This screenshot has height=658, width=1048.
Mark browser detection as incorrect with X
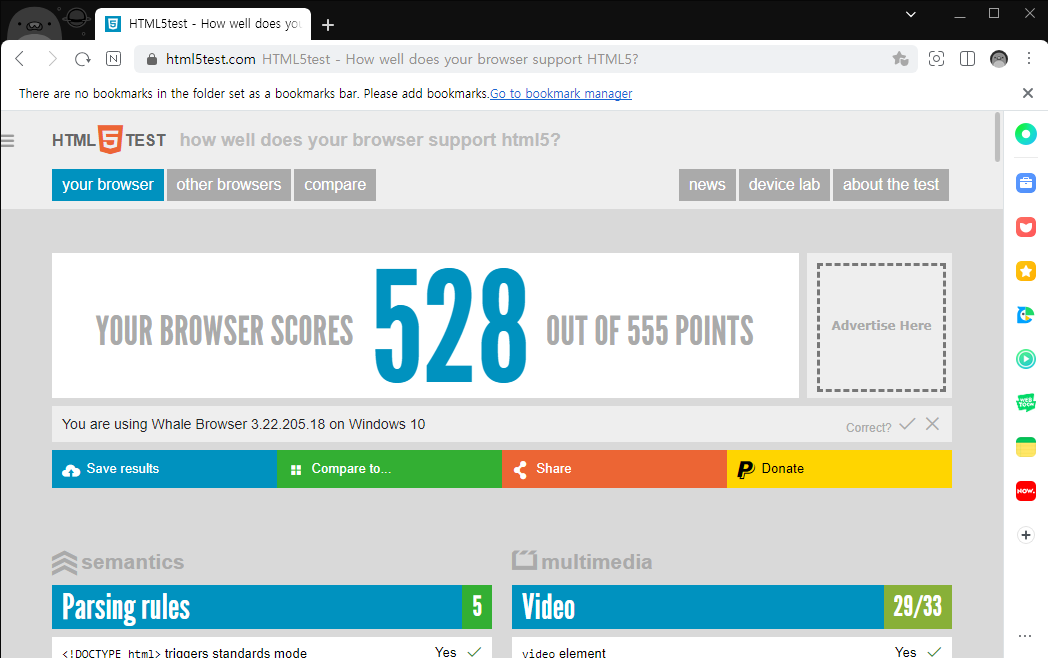pos(932,423)
